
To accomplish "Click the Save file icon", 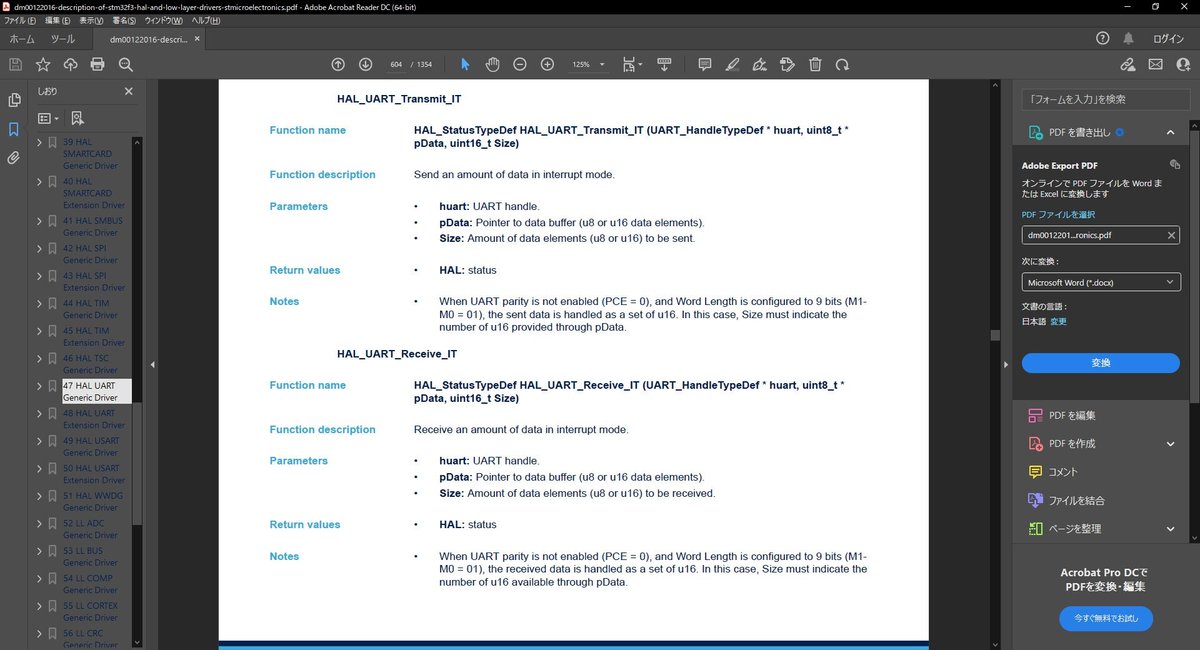I will pos(15,64).
